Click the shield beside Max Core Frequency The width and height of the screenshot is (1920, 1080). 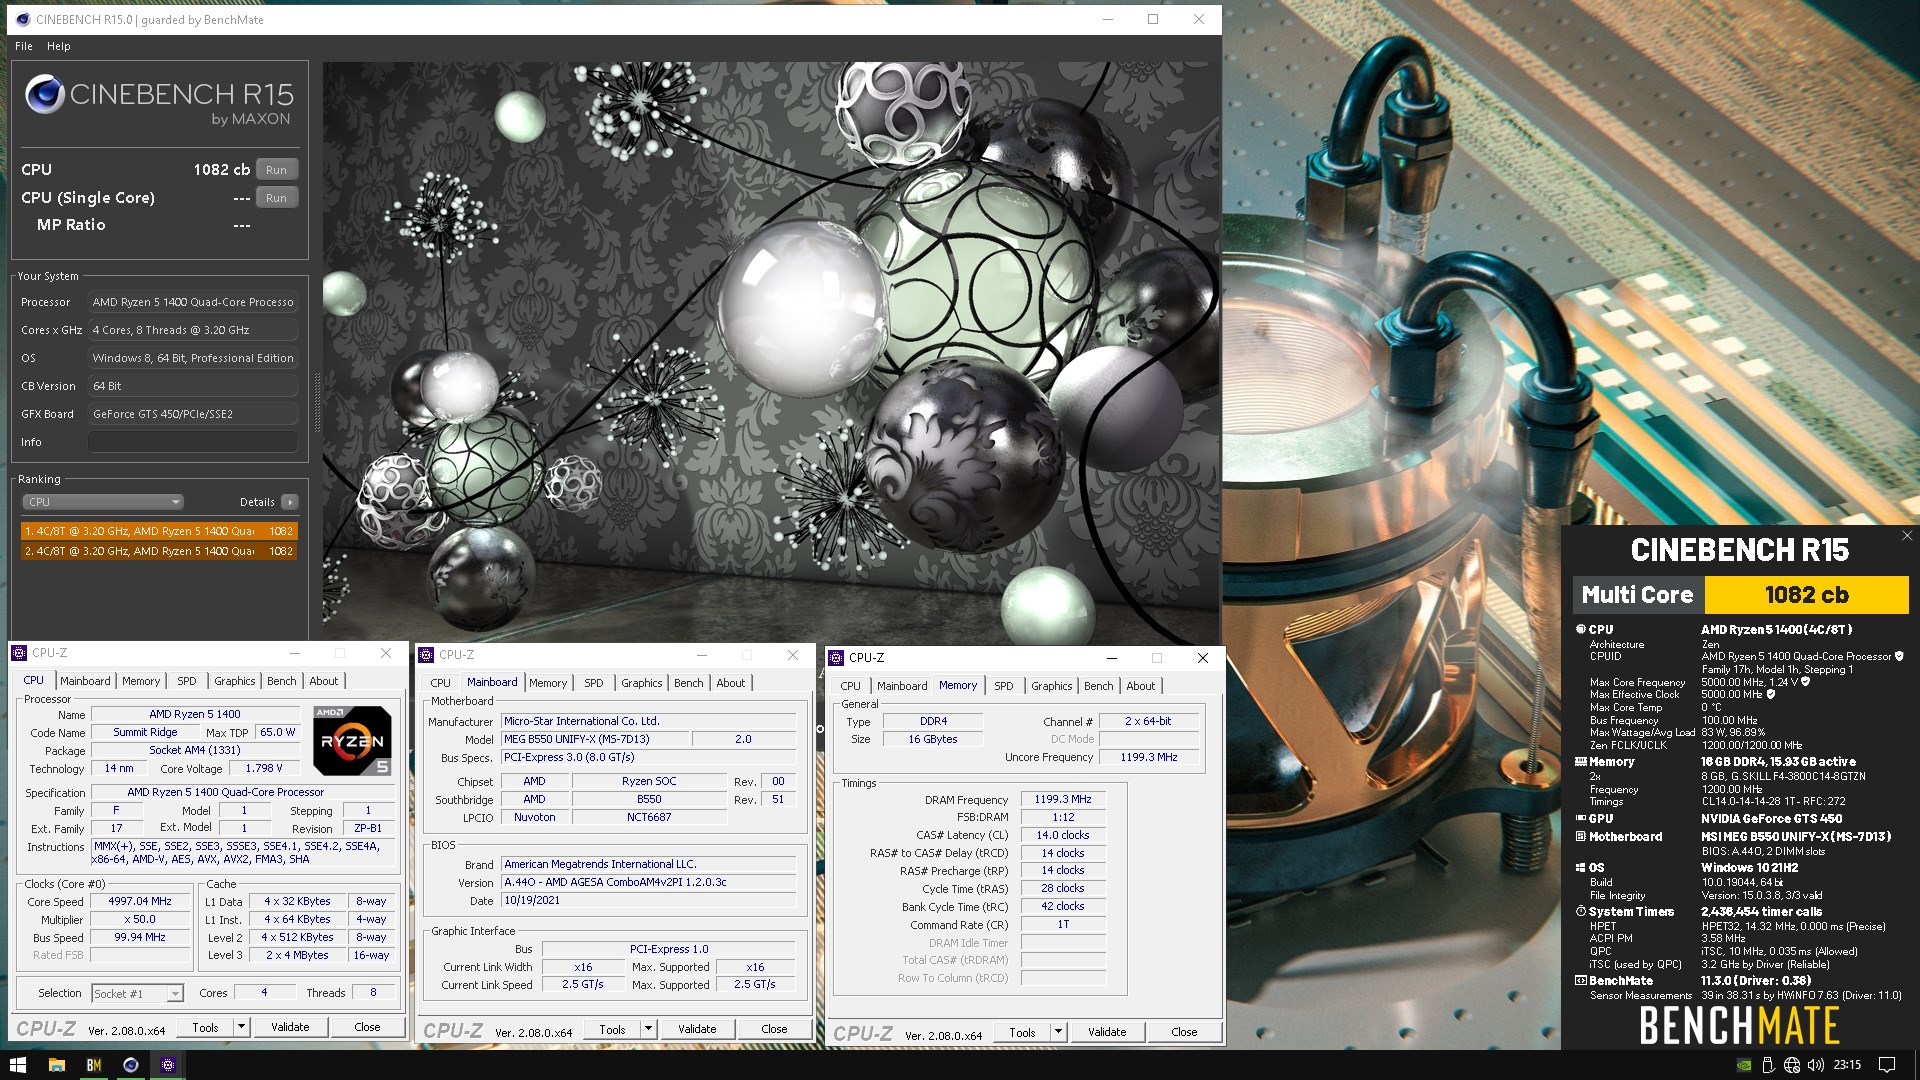1805,682
